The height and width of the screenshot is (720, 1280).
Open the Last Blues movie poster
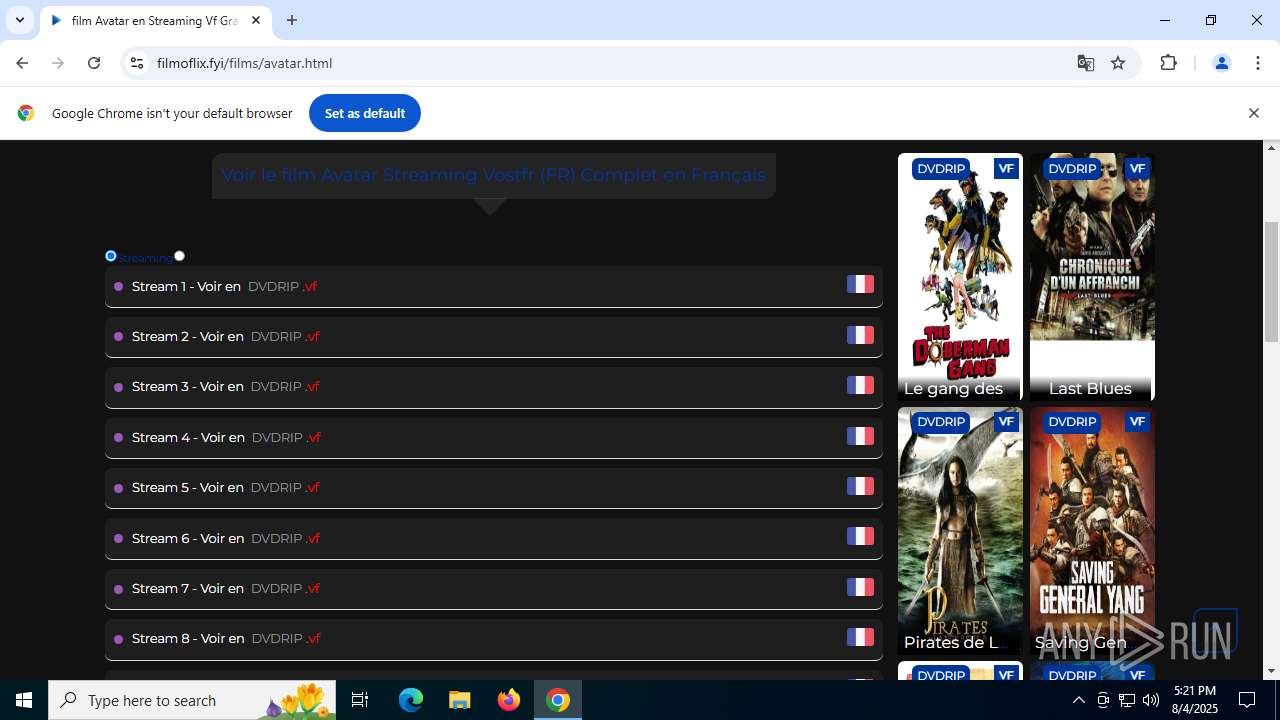[x=1092, y=277]
